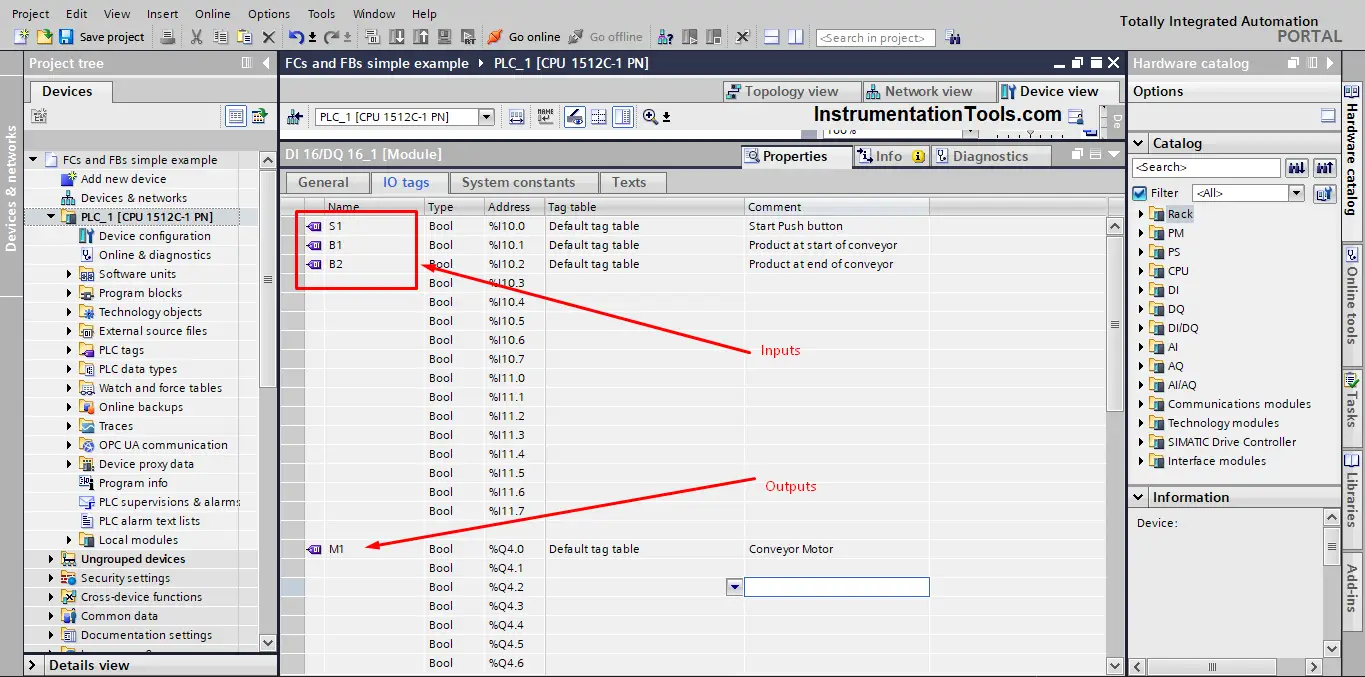Click the Copy icon in toolbar
The width and height of the screenshot is (1365, 677).
(x=219, y=37)
